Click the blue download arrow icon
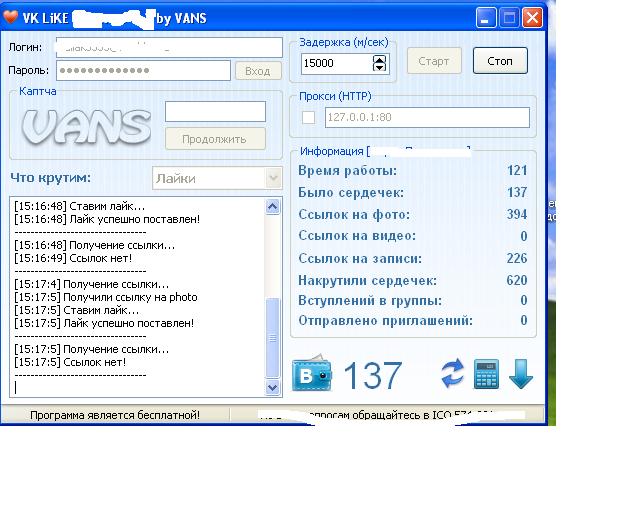This screenshot has width=640, height=512. click(521, 374)
